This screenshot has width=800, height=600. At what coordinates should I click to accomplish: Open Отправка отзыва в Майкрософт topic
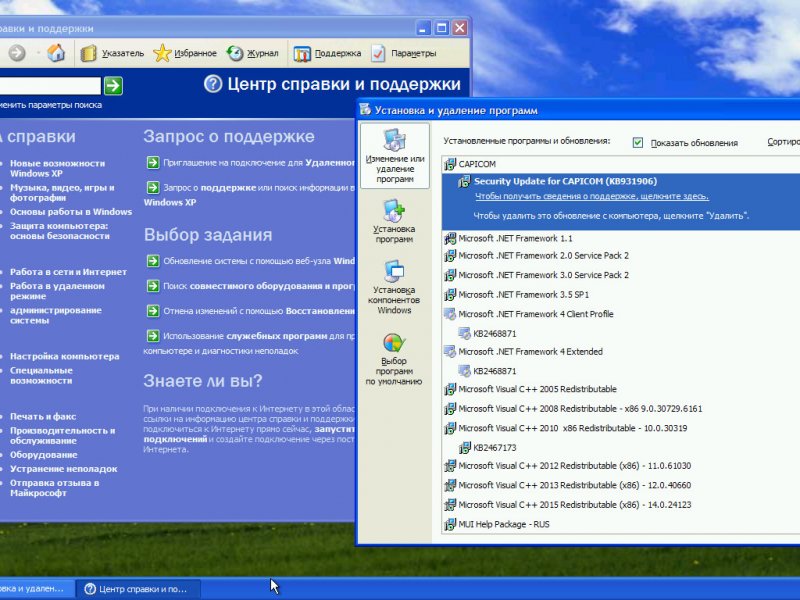coord(55,488)
